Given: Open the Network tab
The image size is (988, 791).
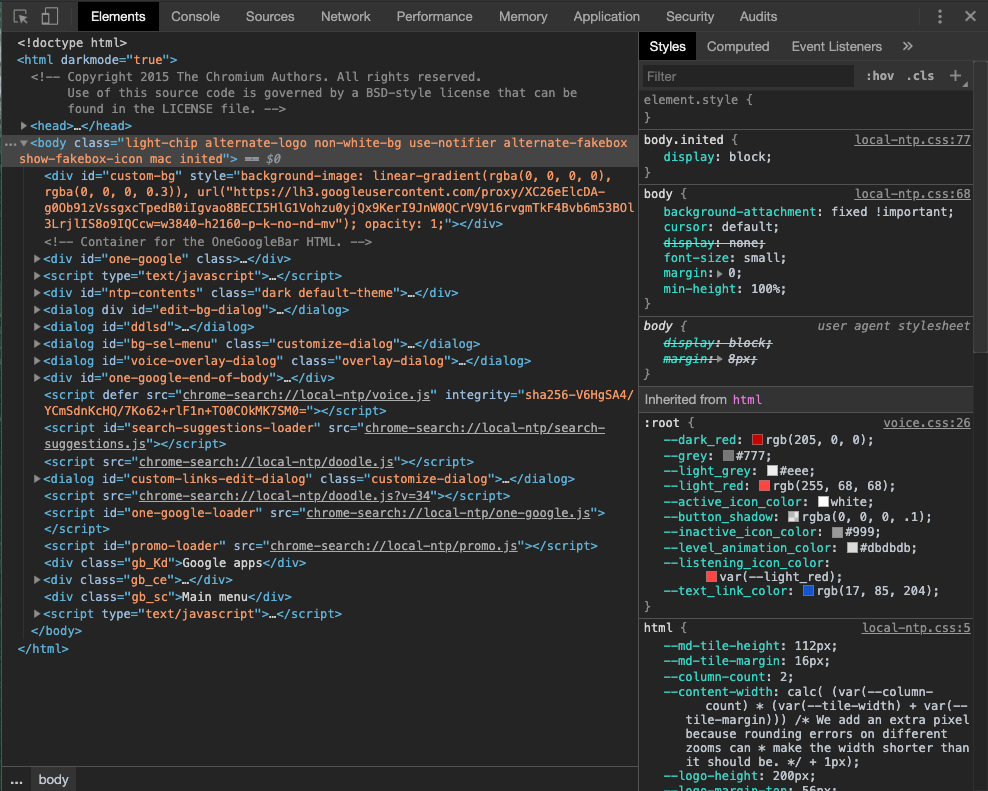Looking at the screenshot, I should [x=345, y=16].
